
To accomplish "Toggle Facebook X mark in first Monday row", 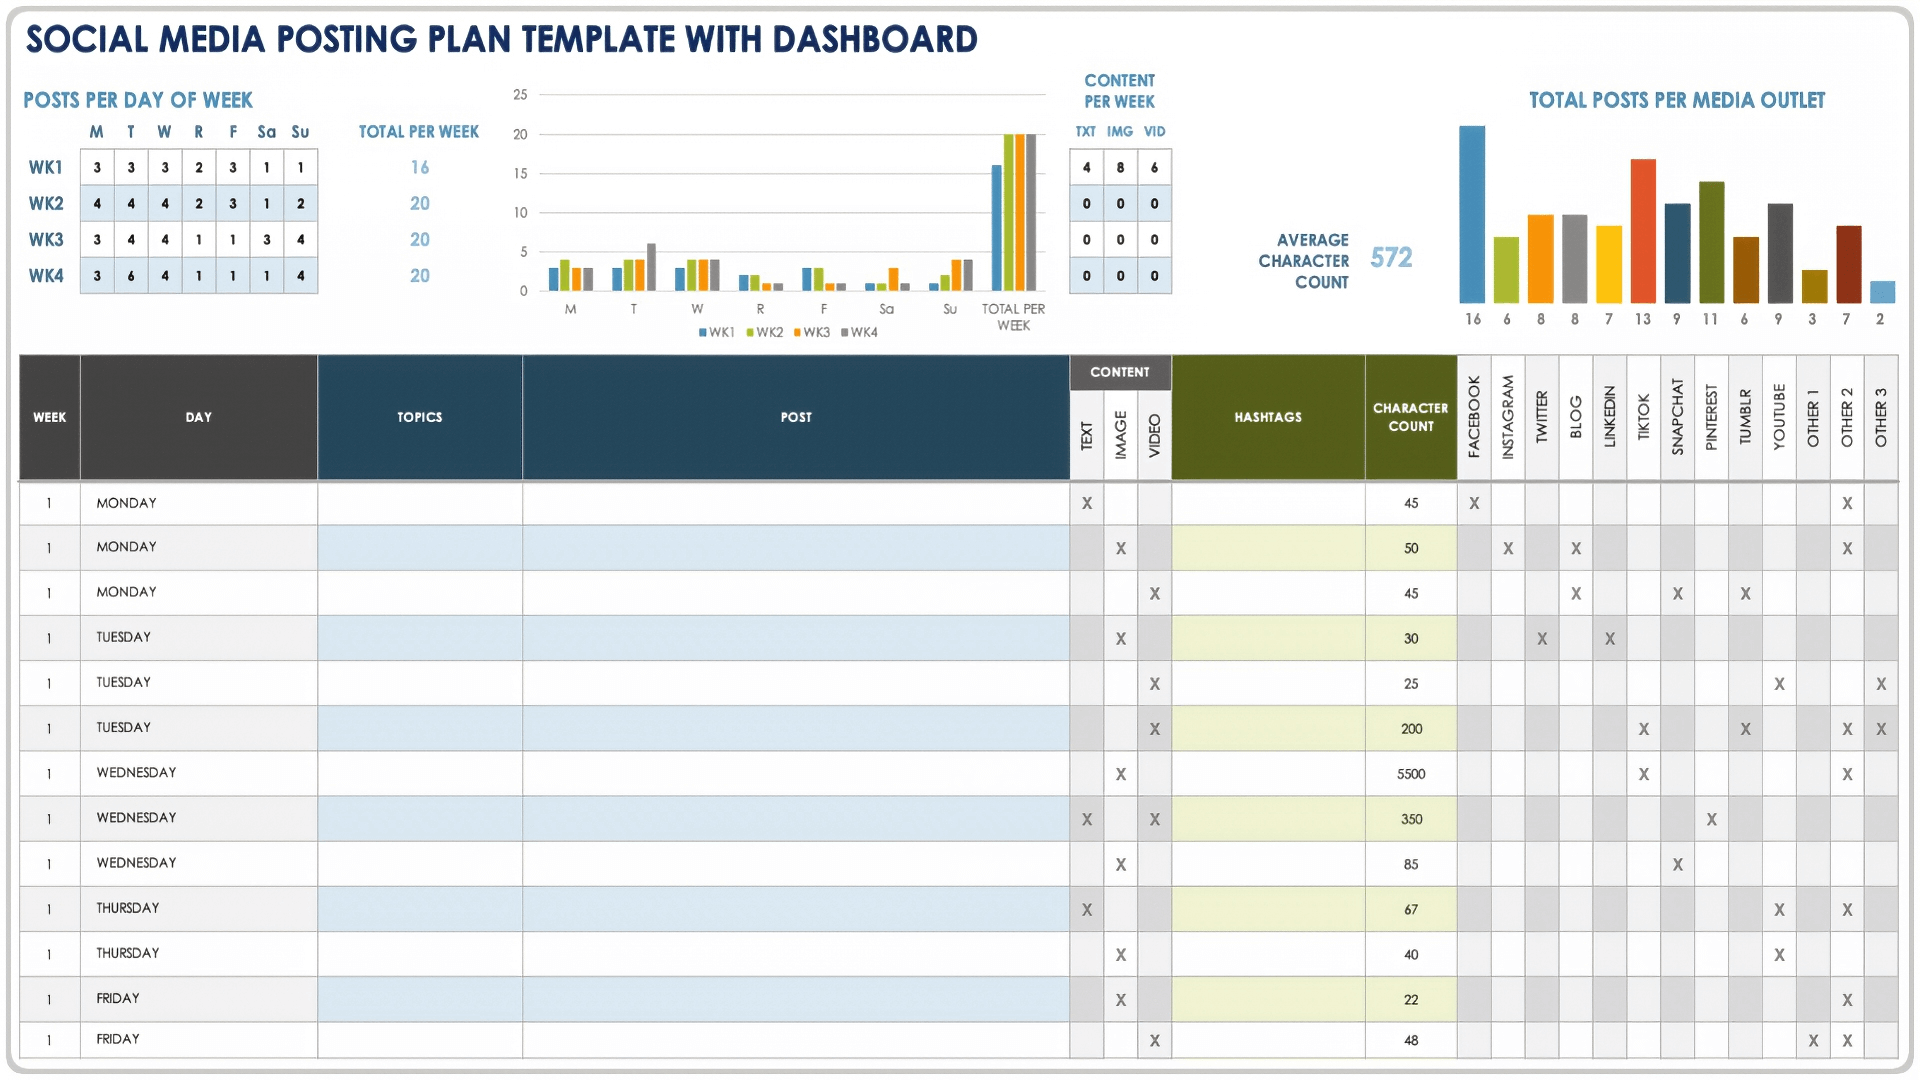I will tap(1474, 503).
